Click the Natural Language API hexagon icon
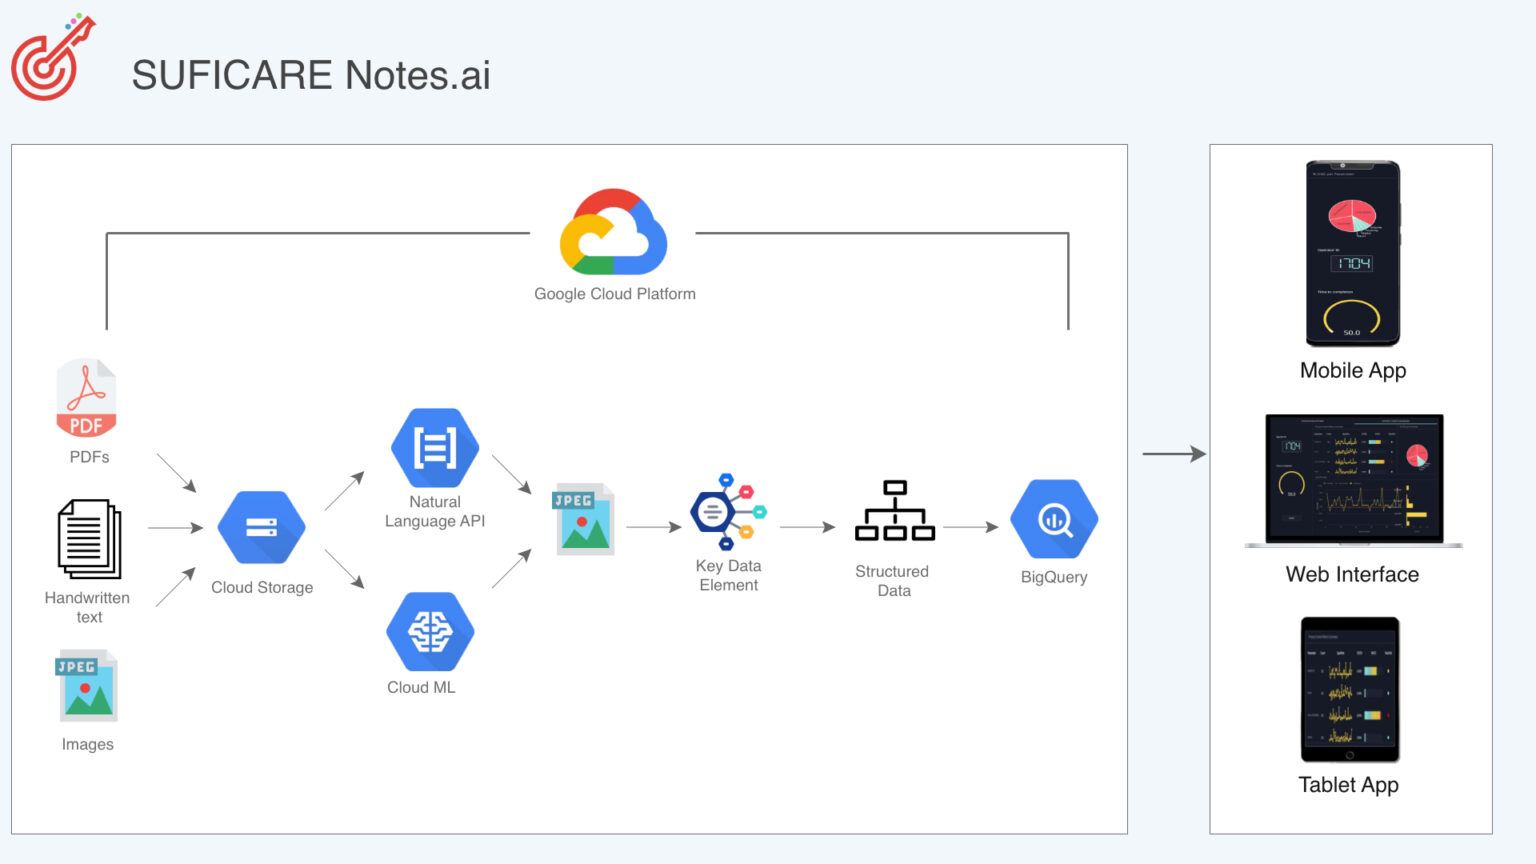The image size is (1536, 864). 435,447
